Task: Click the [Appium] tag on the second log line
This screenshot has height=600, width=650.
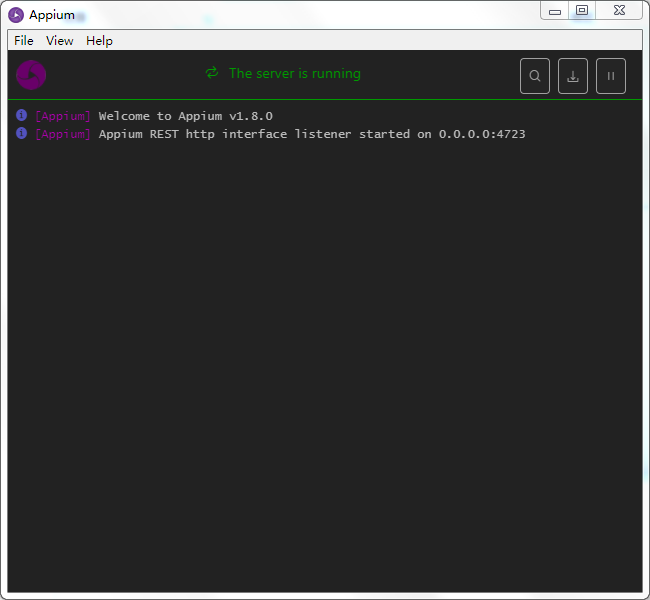Action: (63, 134)
